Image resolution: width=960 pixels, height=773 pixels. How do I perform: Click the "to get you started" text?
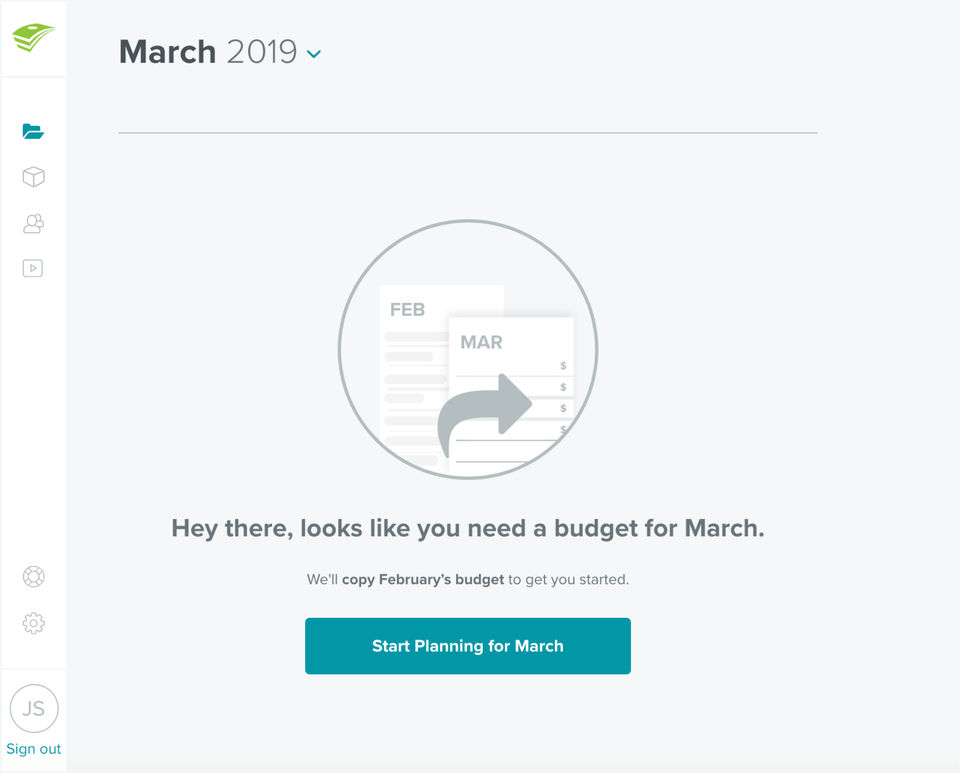click(568, 580)
